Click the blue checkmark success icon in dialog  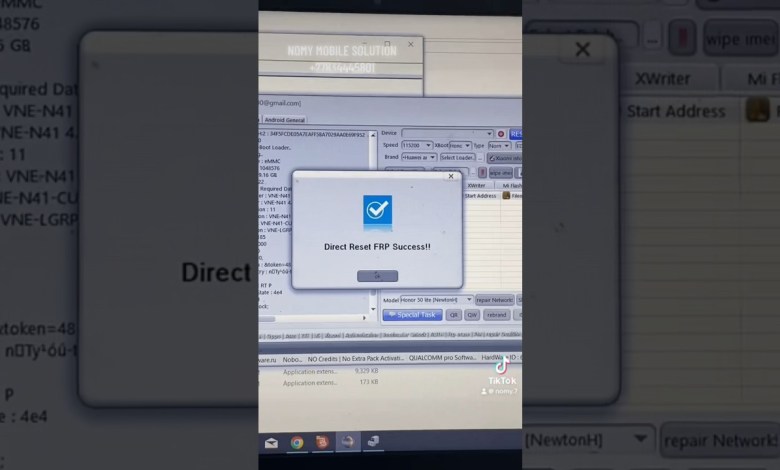point(377,211)
